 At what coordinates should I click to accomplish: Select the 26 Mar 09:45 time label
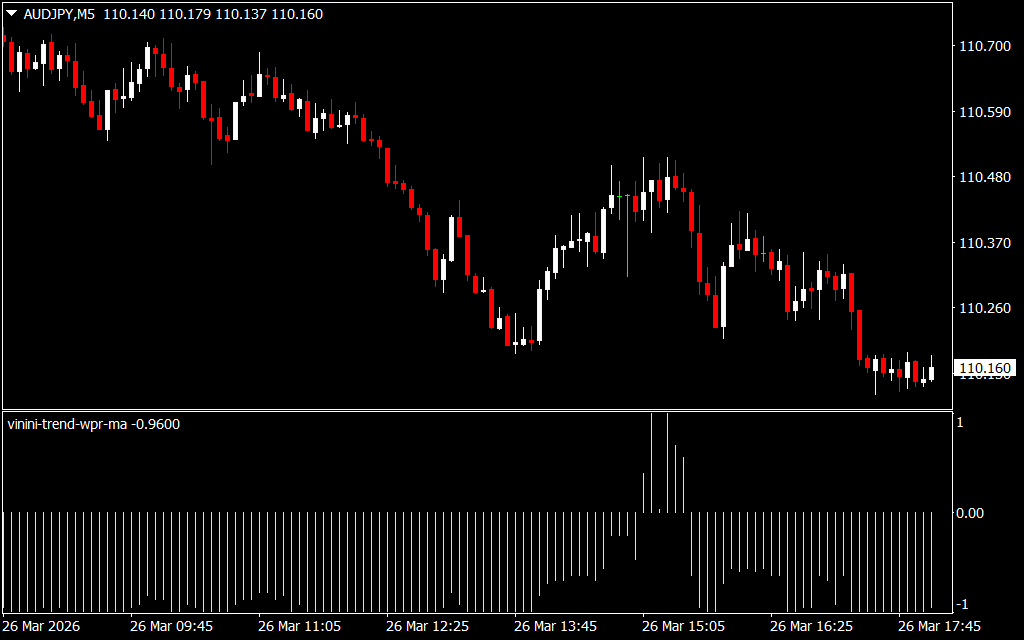pyautogui.click(x=171, y=626)
